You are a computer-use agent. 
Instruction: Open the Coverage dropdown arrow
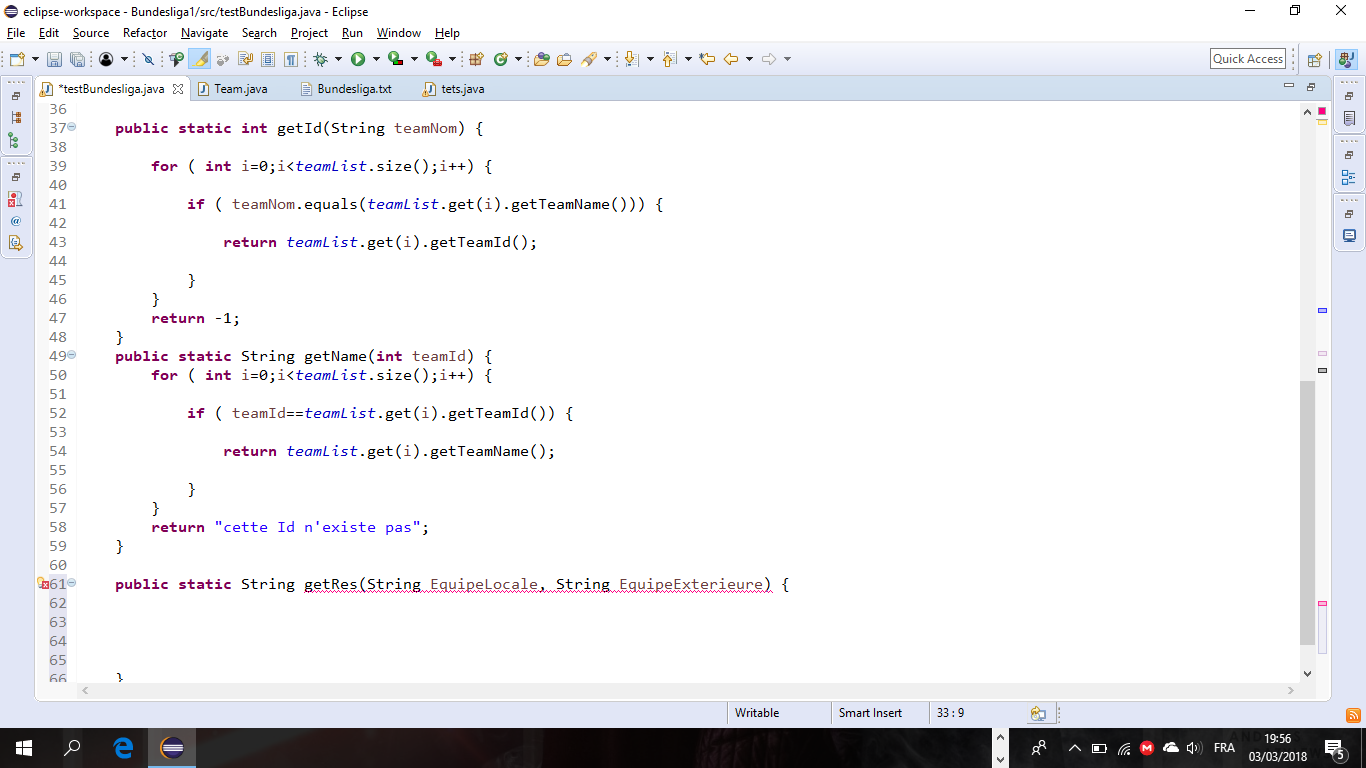point(414,59)
